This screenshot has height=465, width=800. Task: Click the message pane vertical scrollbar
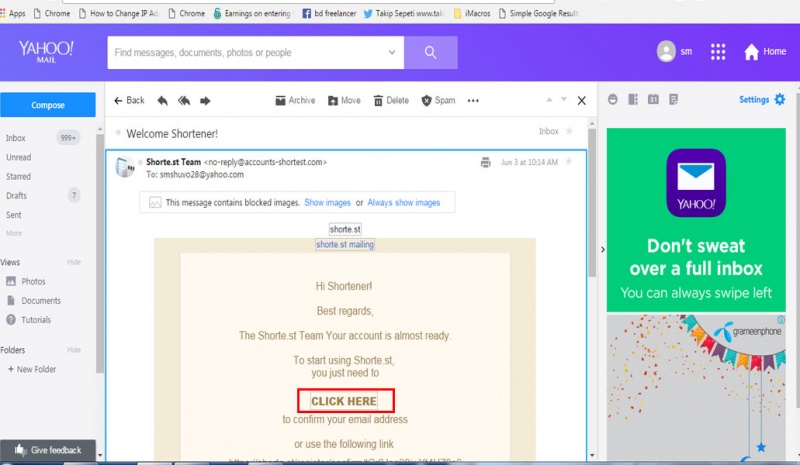pyautogui.click(x=592, y=203)
